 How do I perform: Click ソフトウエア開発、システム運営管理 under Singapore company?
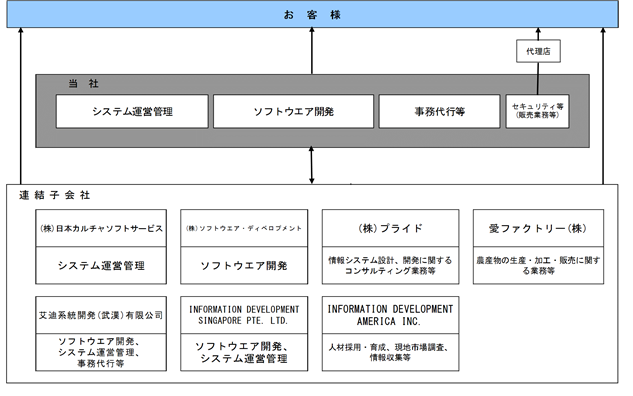point(244,352)
